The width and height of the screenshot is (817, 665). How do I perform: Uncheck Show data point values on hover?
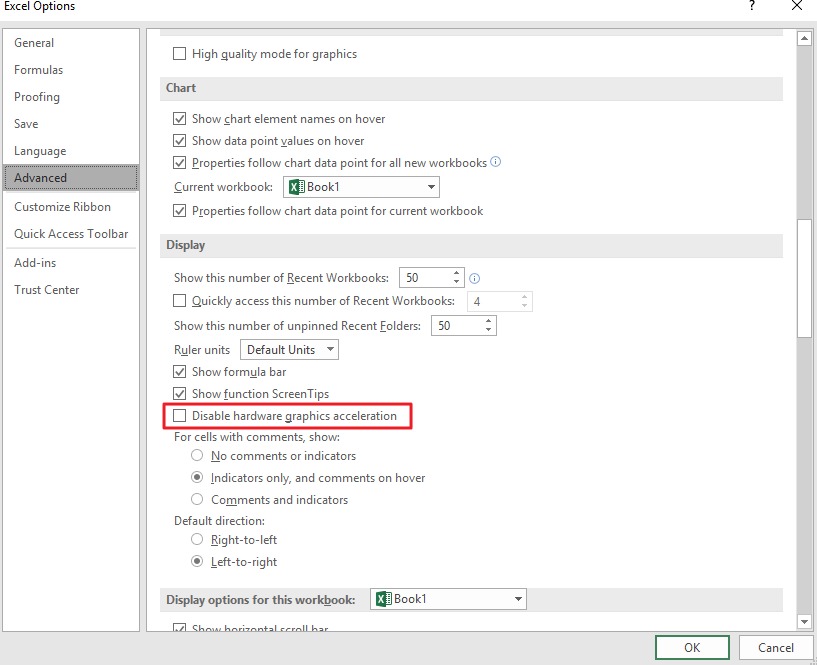179,141
